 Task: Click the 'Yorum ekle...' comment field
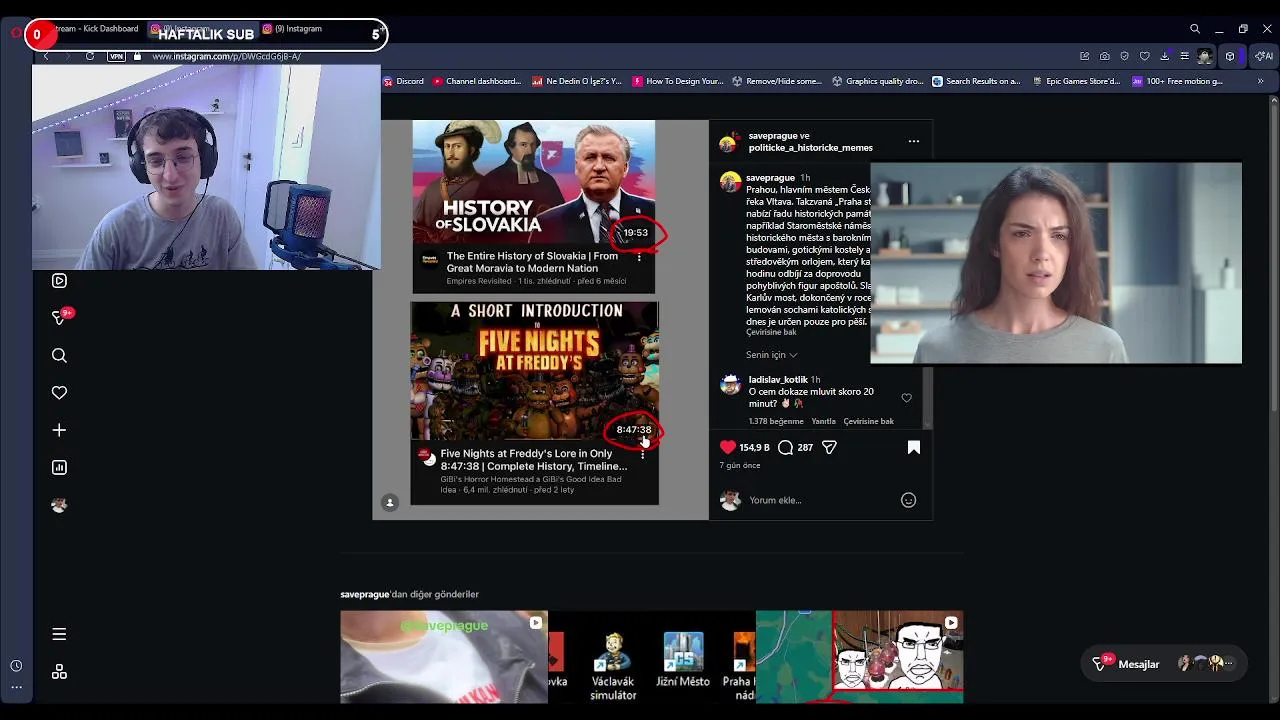pyautogui.click(x=820, y=500)
